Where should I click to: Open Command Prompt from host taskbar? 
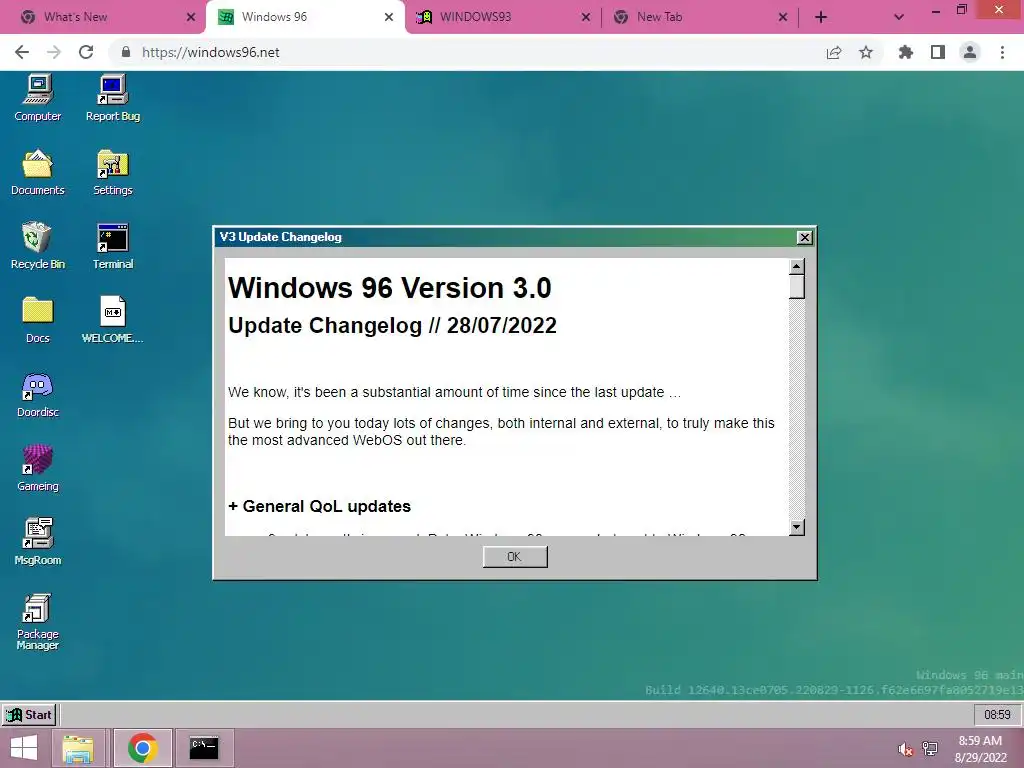[204, 748]
